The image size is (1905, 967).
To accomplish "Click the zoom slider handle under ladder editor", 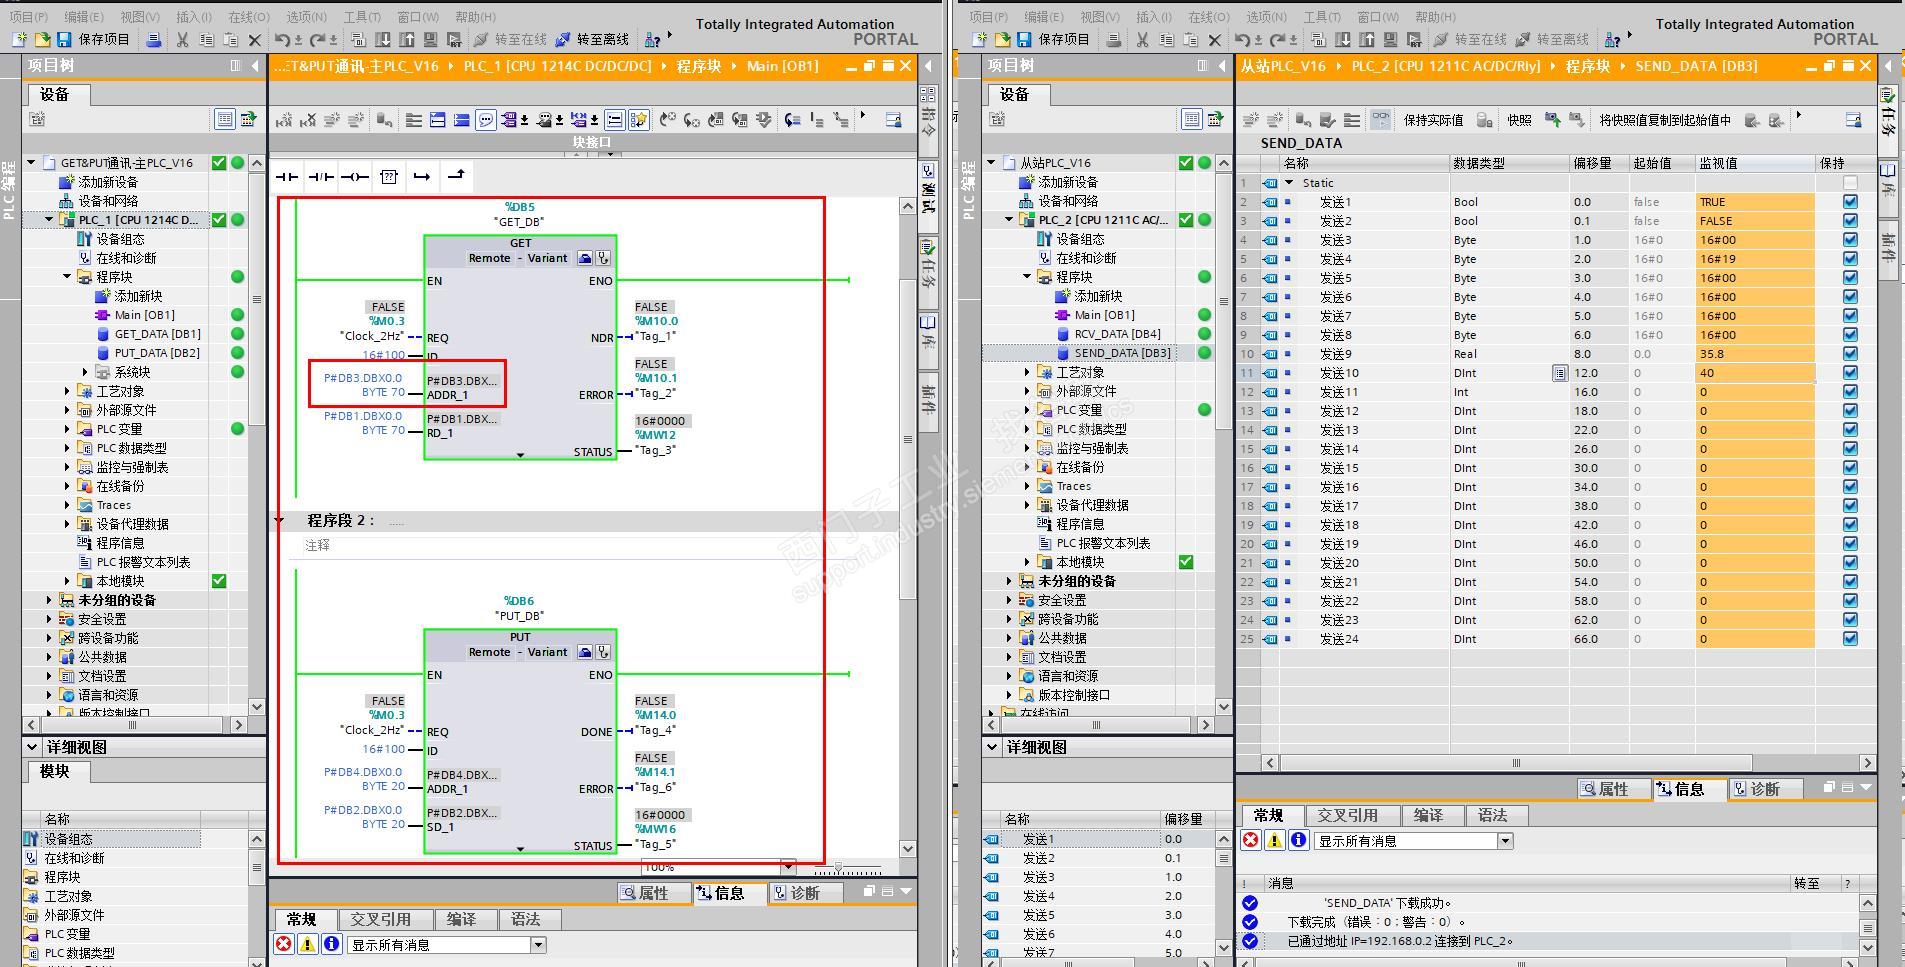I will 838,867.
